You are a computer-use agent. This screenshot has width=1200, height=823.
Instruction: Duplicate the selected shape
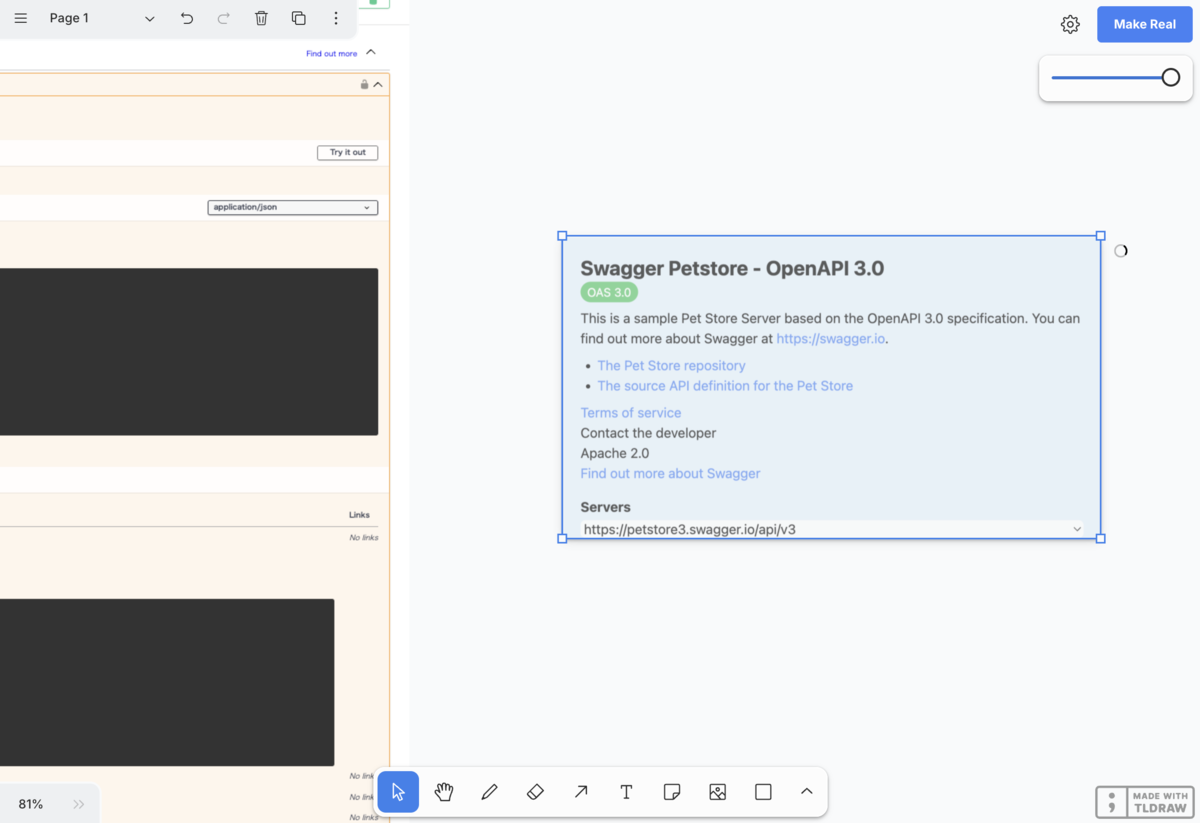pos(298,18)
